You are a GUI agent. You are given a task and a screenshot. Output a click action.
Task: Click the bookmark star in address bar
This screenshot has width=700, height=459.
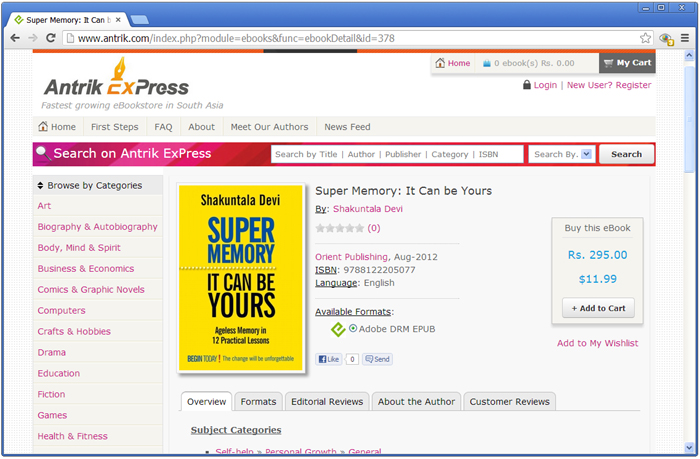(646, 38)
